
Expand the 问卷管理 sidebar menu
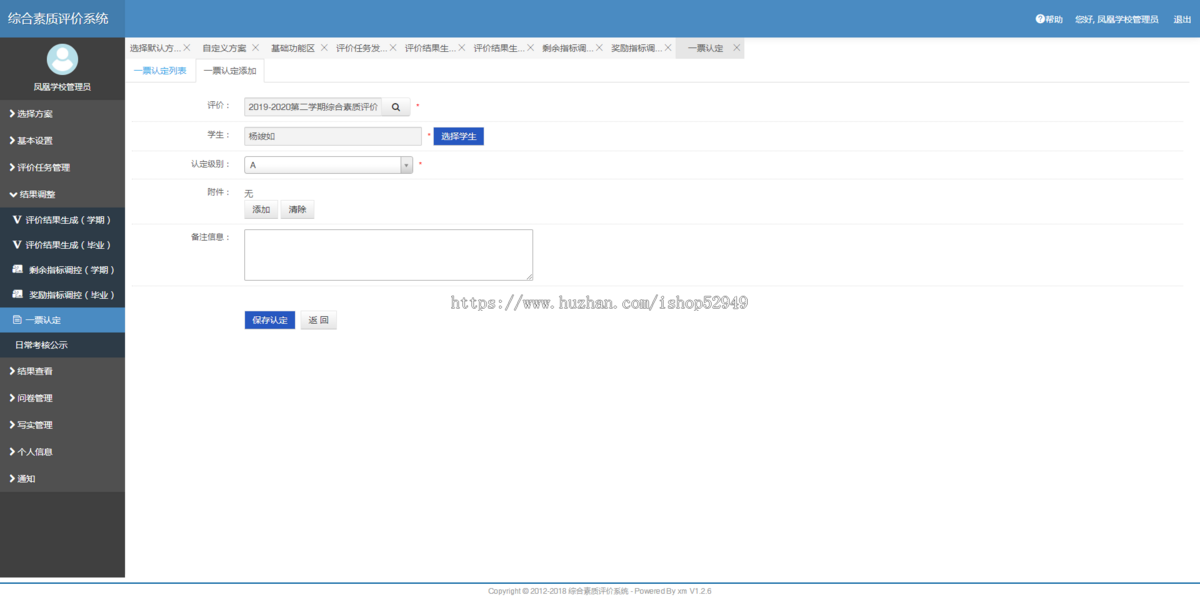(x=62, y=398)
